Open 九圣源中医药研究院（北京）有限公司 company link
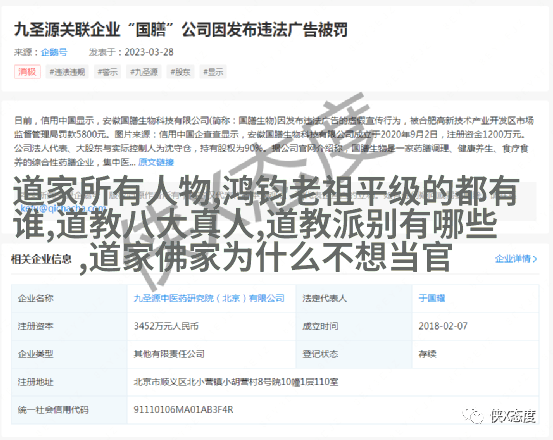The image size is (553, 440). coord(209,298)
